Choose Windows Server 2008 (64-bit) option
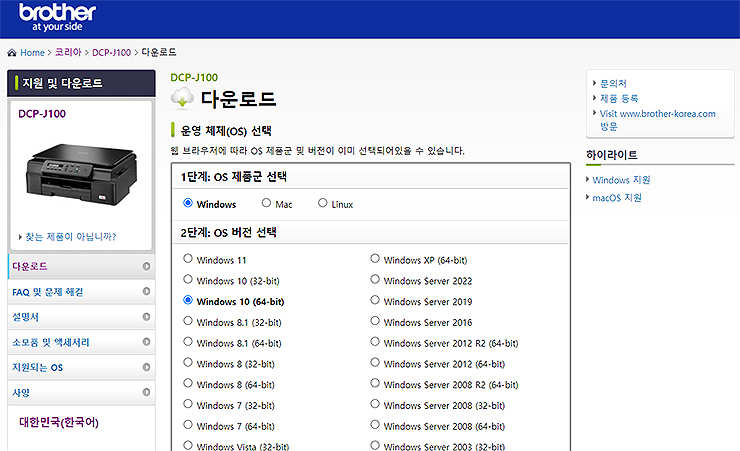This screenshot has height=451, width=740. coord(375,425)
